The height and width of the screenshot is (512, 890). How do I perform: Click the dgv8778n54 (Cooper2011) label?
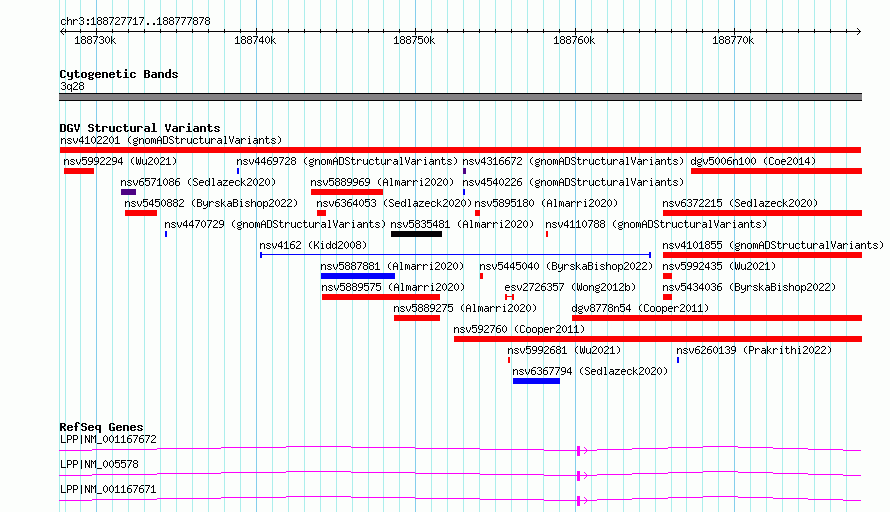pyautogui.click(x=640, y=308)
